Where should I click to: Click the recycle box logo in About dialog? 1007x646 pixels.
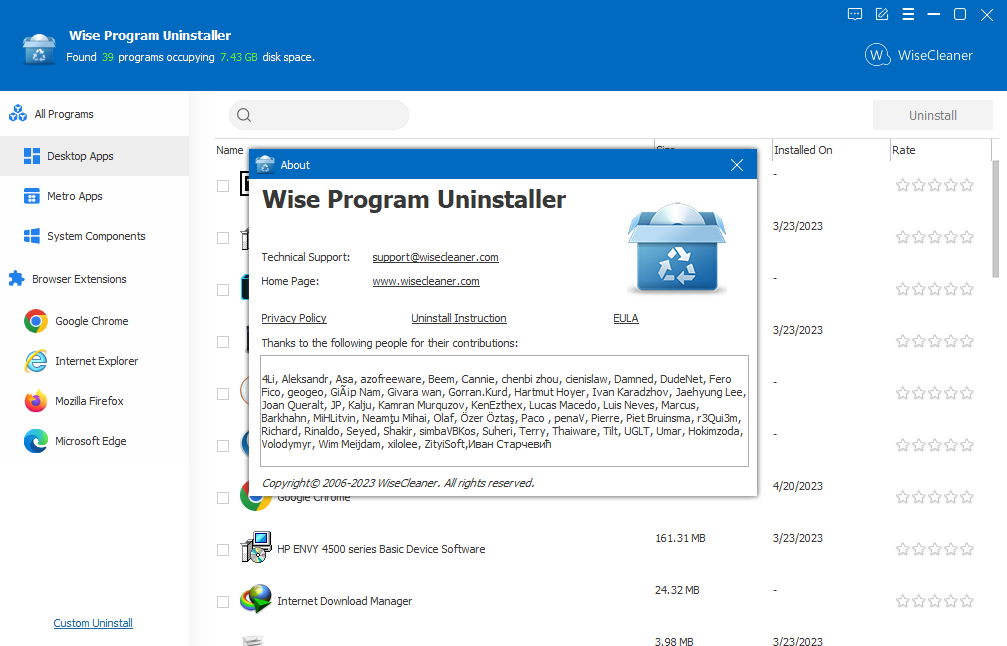pos(677,248)
